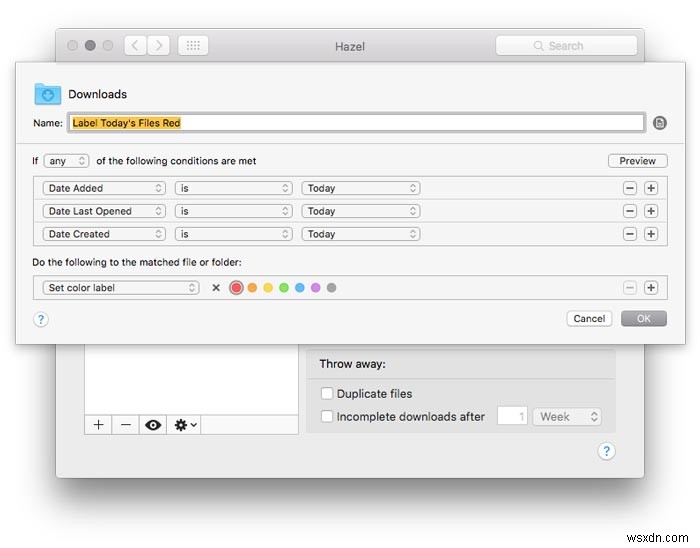Viewport: 700px width, 548px height.
Task: Add another action with plus button
Action: [x=651, y=288]
